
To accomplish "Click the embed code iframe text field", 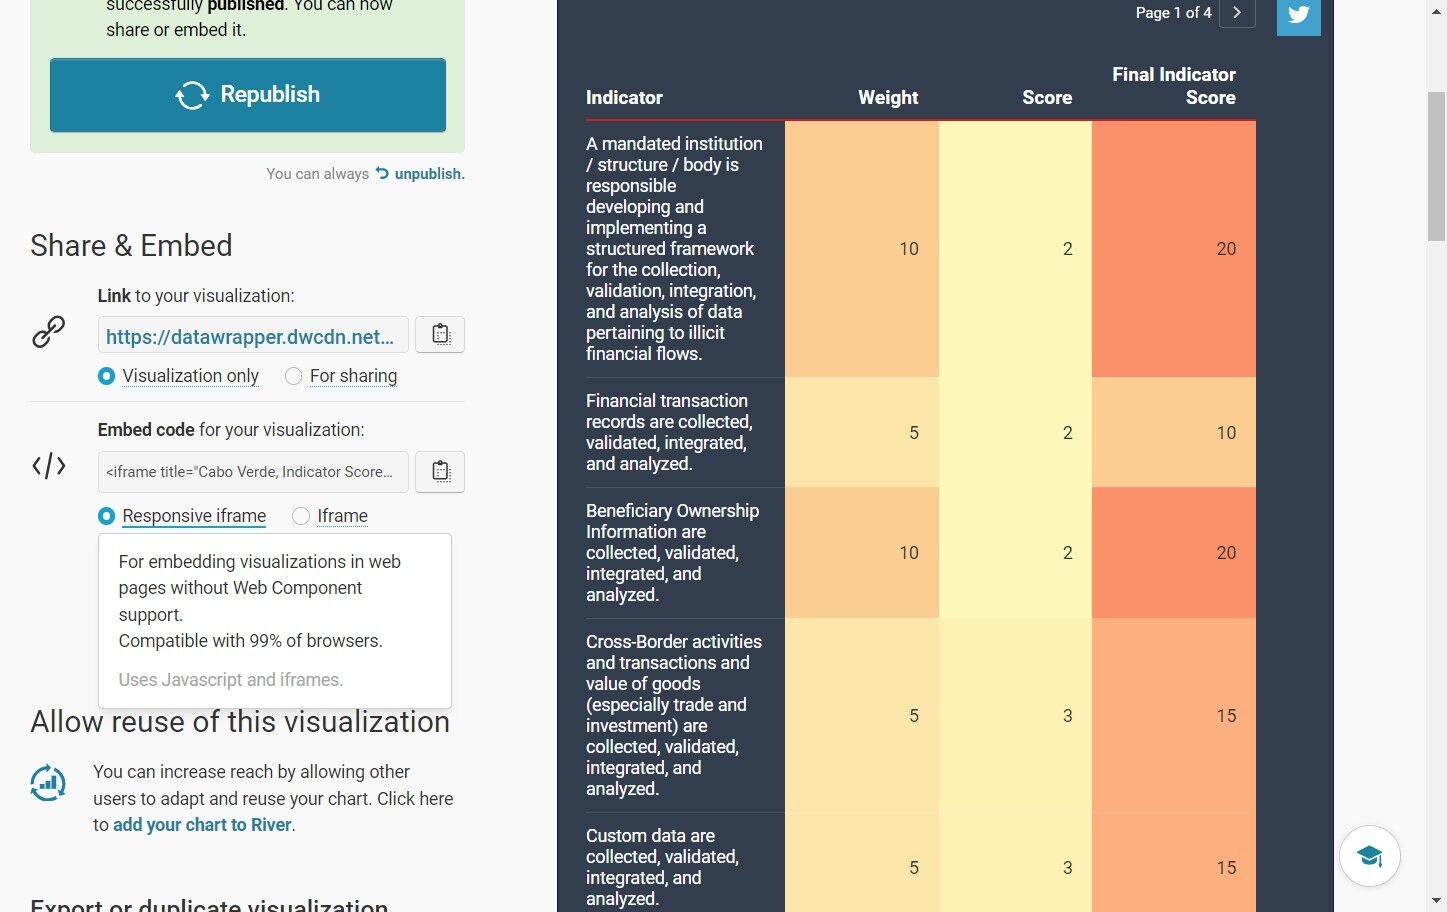I will (253, 472).
